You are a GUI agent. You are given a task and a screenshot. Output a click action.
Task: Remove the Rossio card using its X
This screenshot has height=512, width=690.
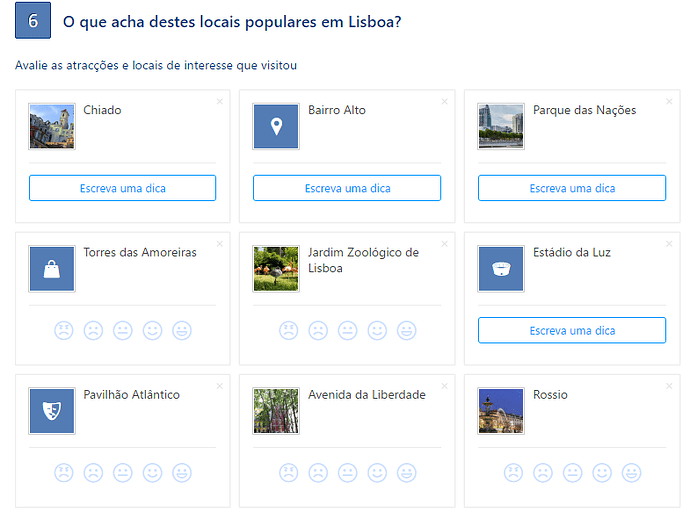tap(669, 385)
